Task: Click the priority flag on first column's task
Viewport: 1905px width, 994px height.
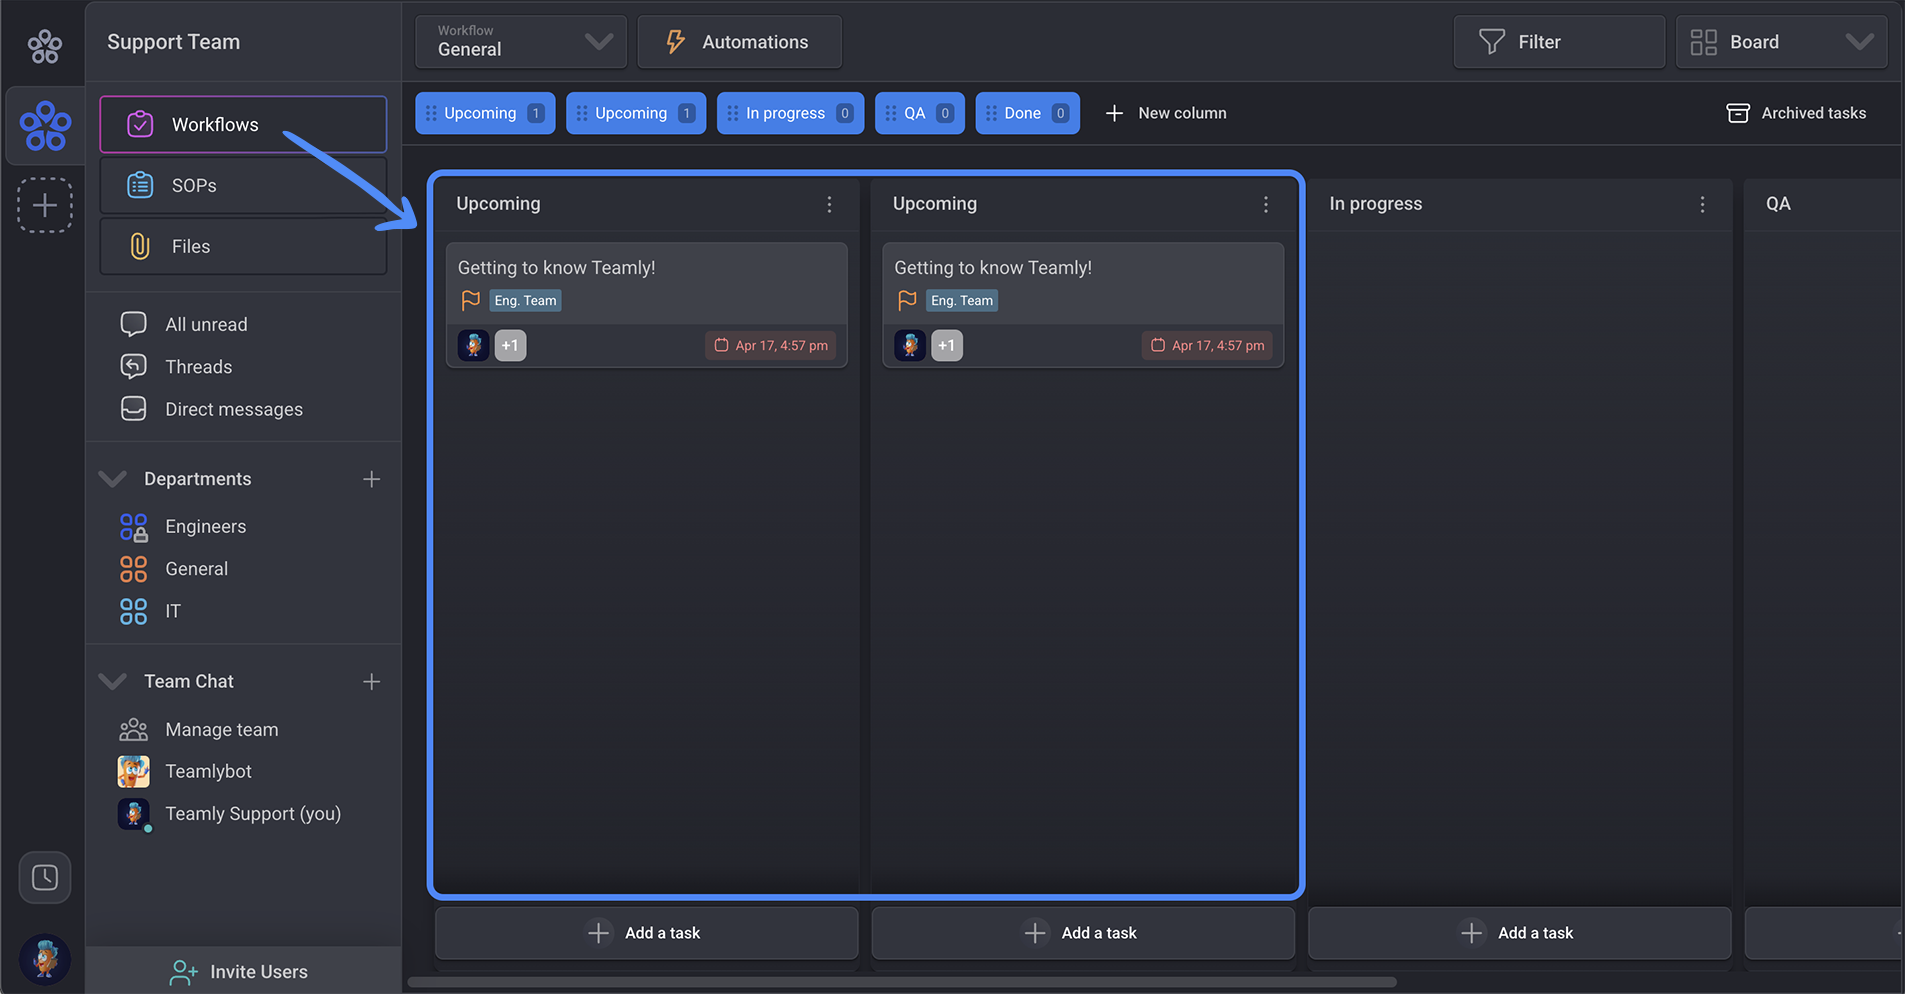Action: [x=471, y=300]
